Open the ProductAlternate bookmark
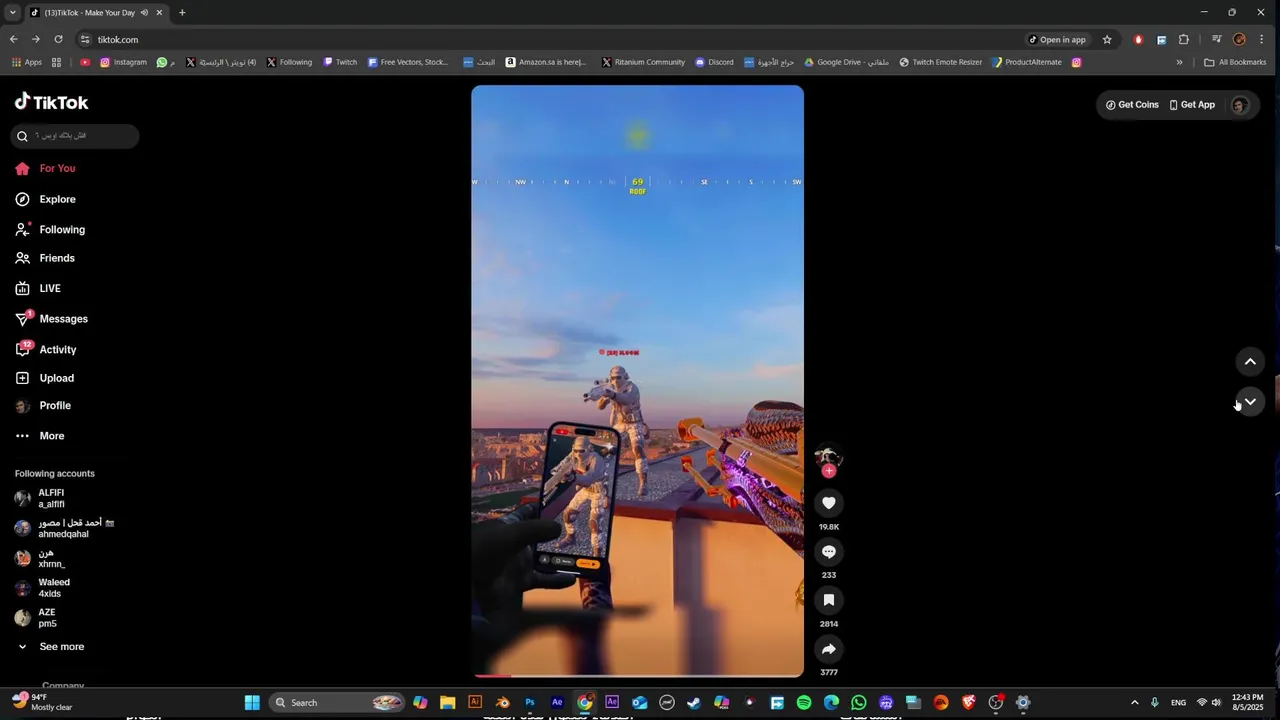Screen dimensions: 1280x720 tap(1026, 62)
